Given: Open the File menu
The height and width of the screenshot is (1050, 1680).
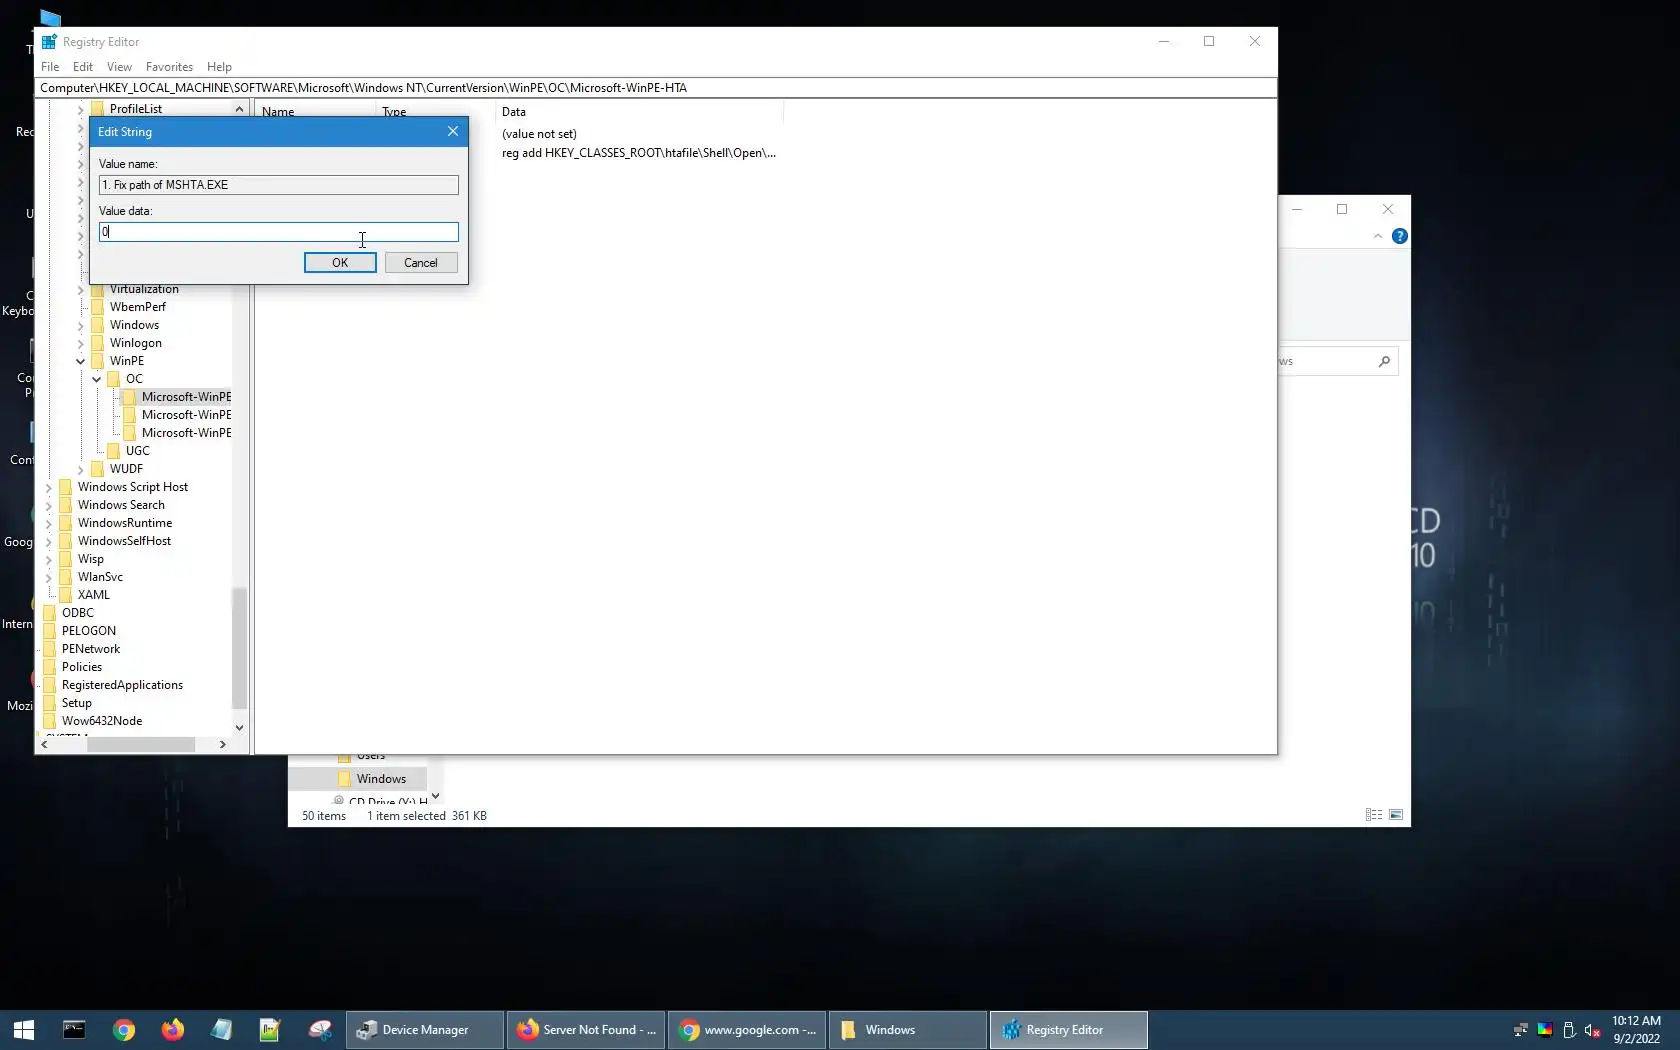Looking at the screenshot, I should click(x=50, y=67).
